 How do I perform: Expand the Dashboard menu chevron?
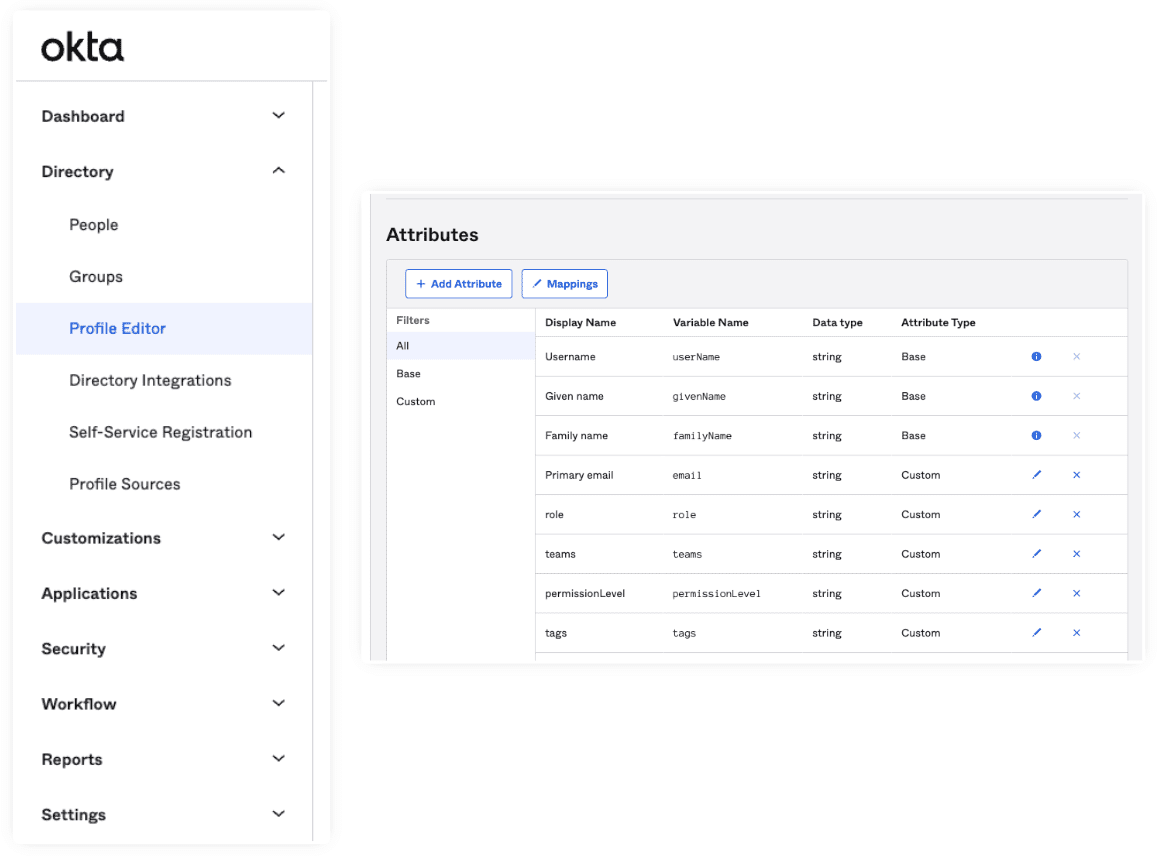279,116
